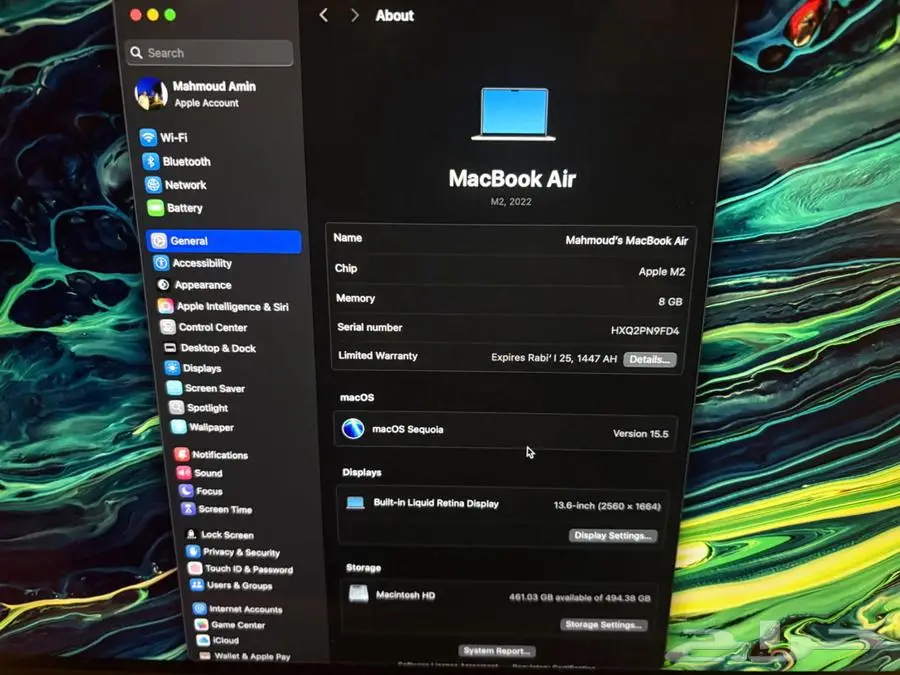Open Screen Saver icon

(174, 388)
